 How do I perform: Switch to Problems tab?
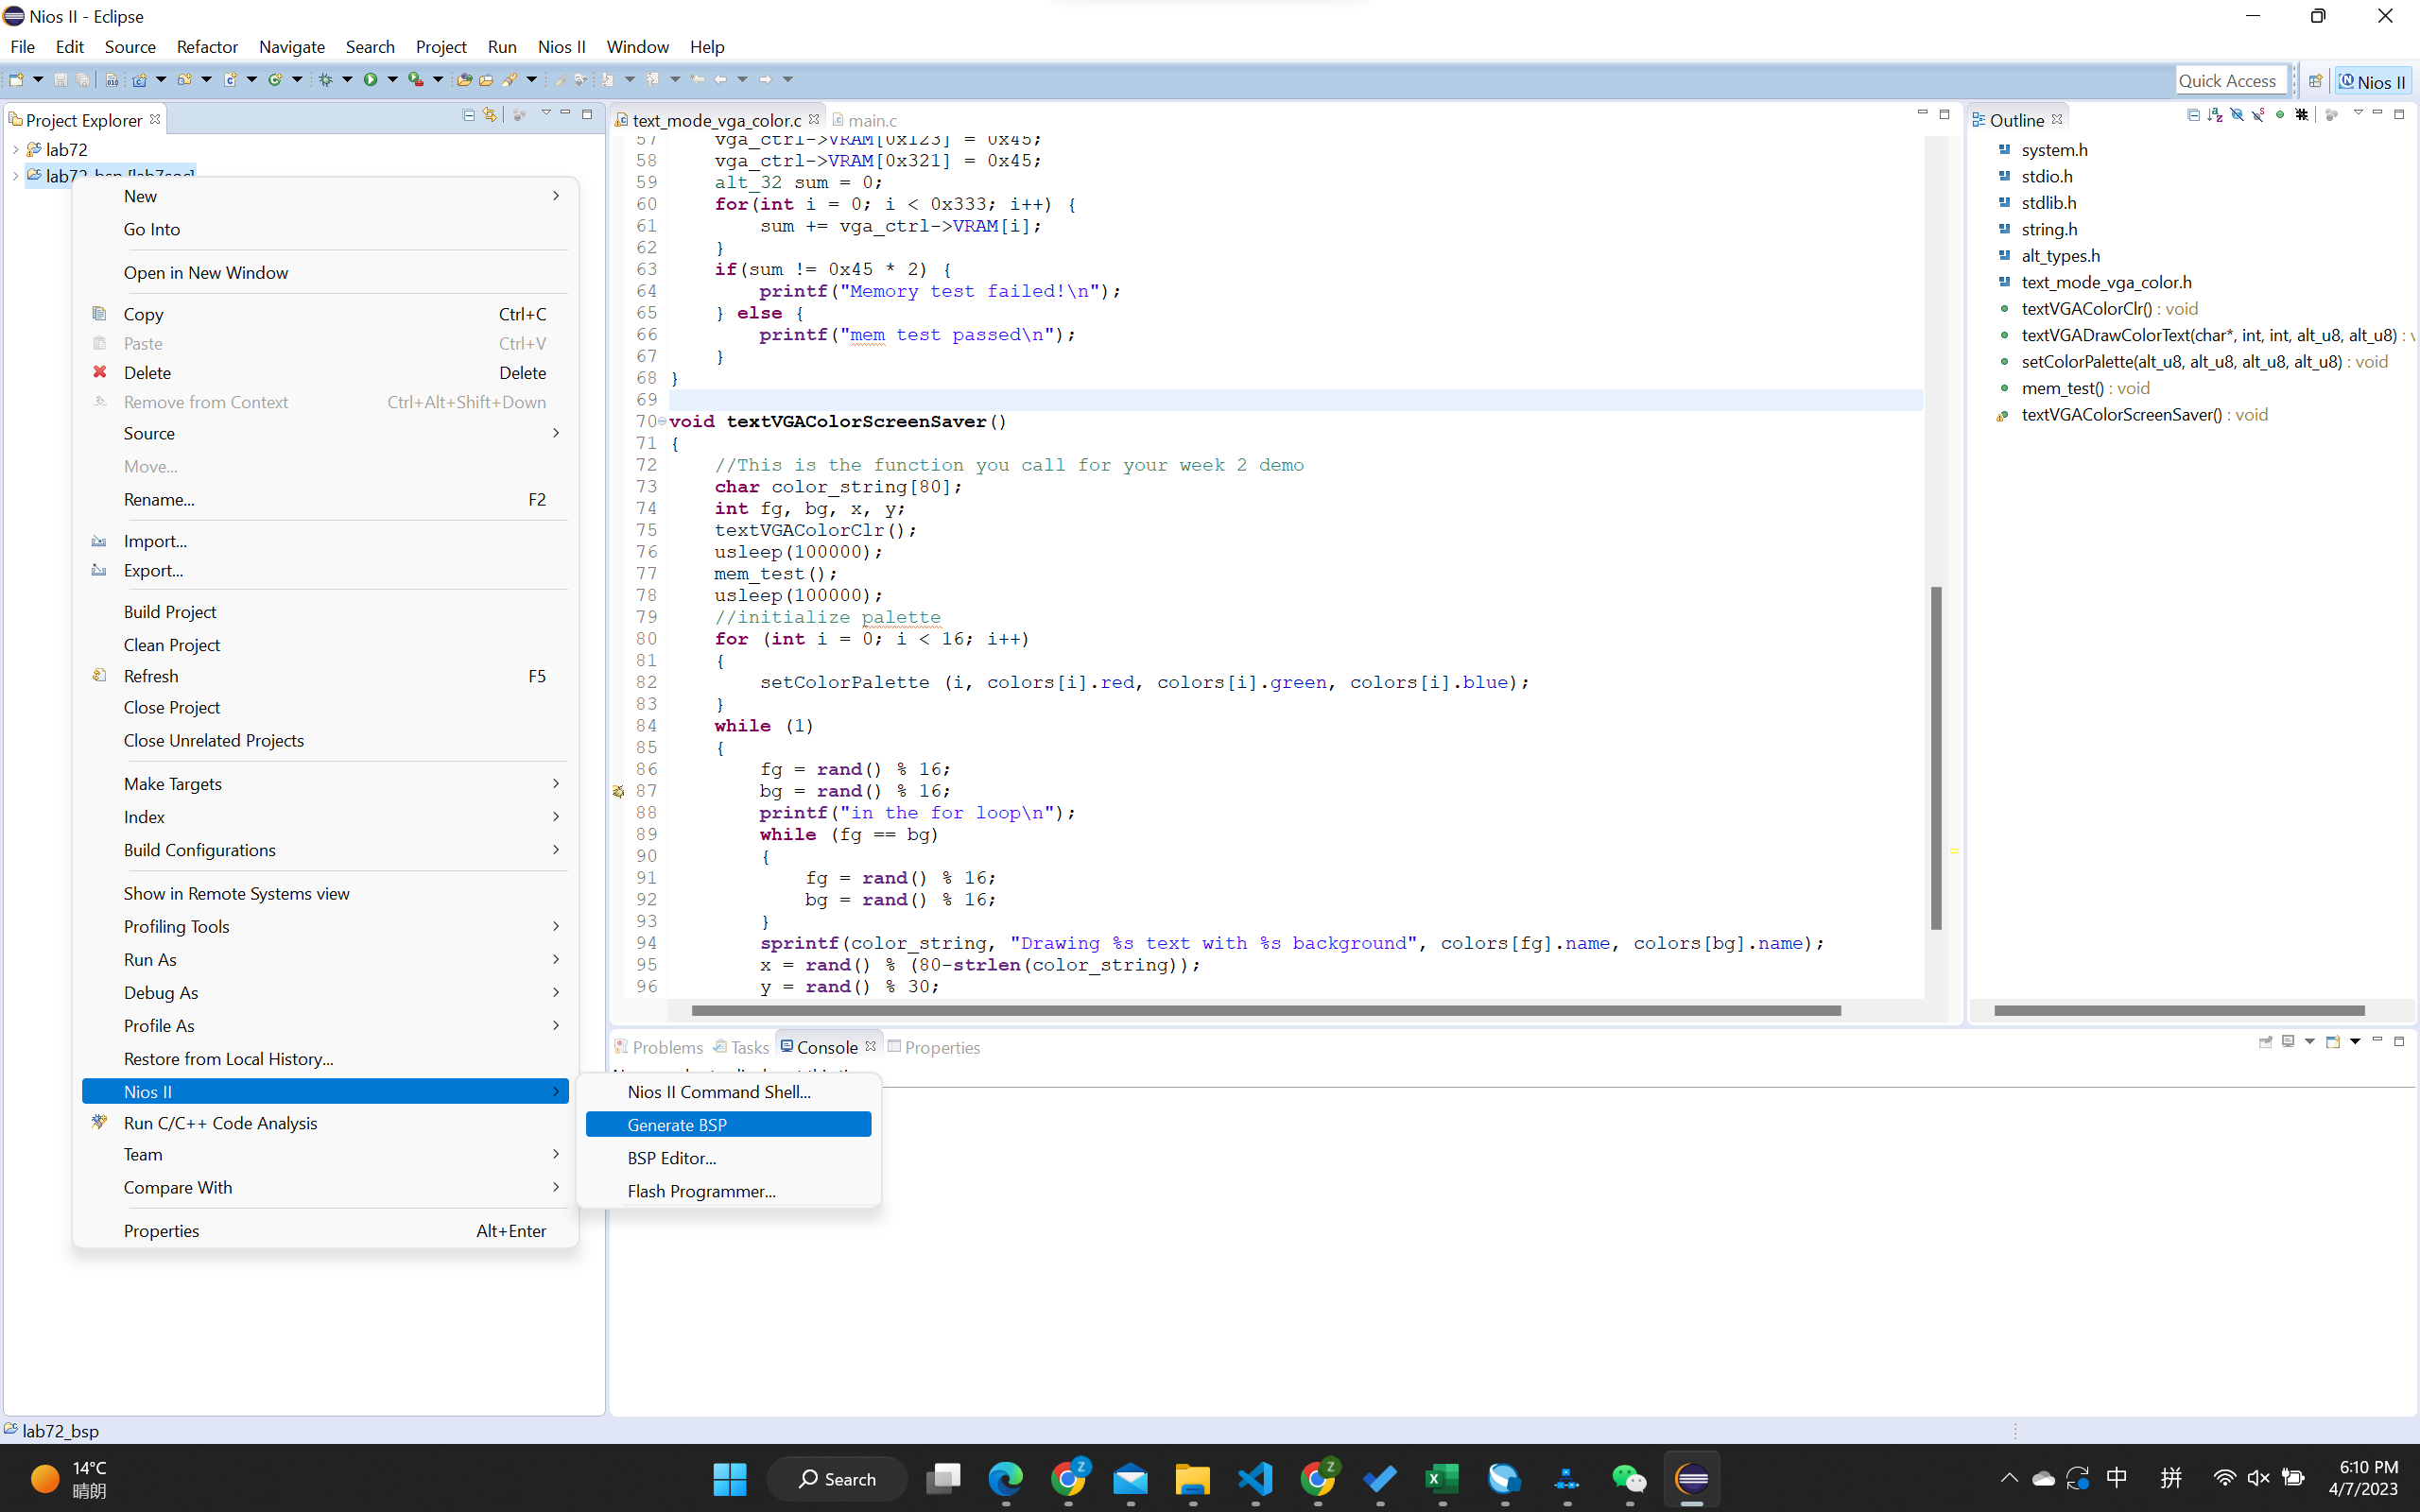(x=658, y=1047)
